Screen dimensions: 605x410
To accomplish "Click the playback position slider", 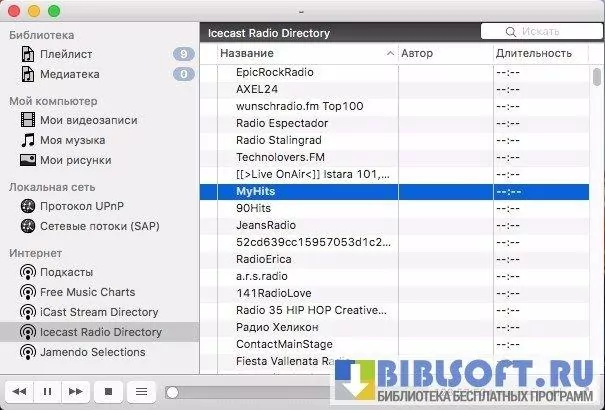I will coord(250,392).
